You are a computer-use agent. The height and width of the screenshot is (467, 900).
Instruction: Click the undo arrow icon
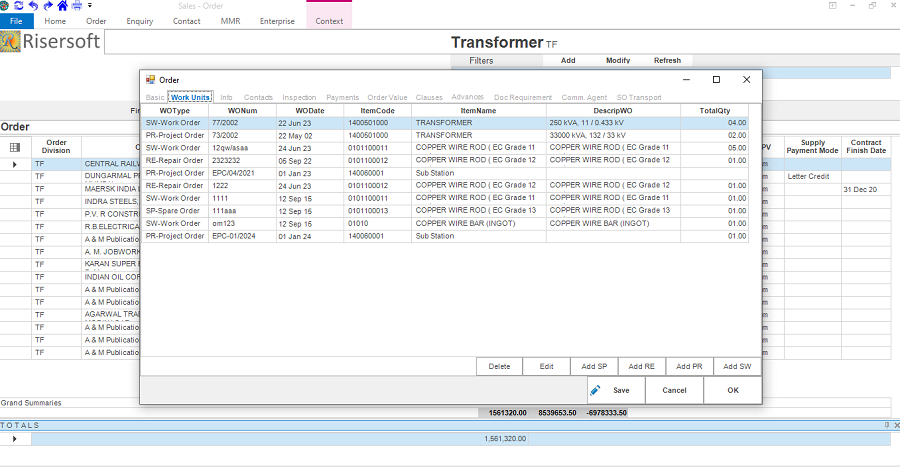[33, 6]
